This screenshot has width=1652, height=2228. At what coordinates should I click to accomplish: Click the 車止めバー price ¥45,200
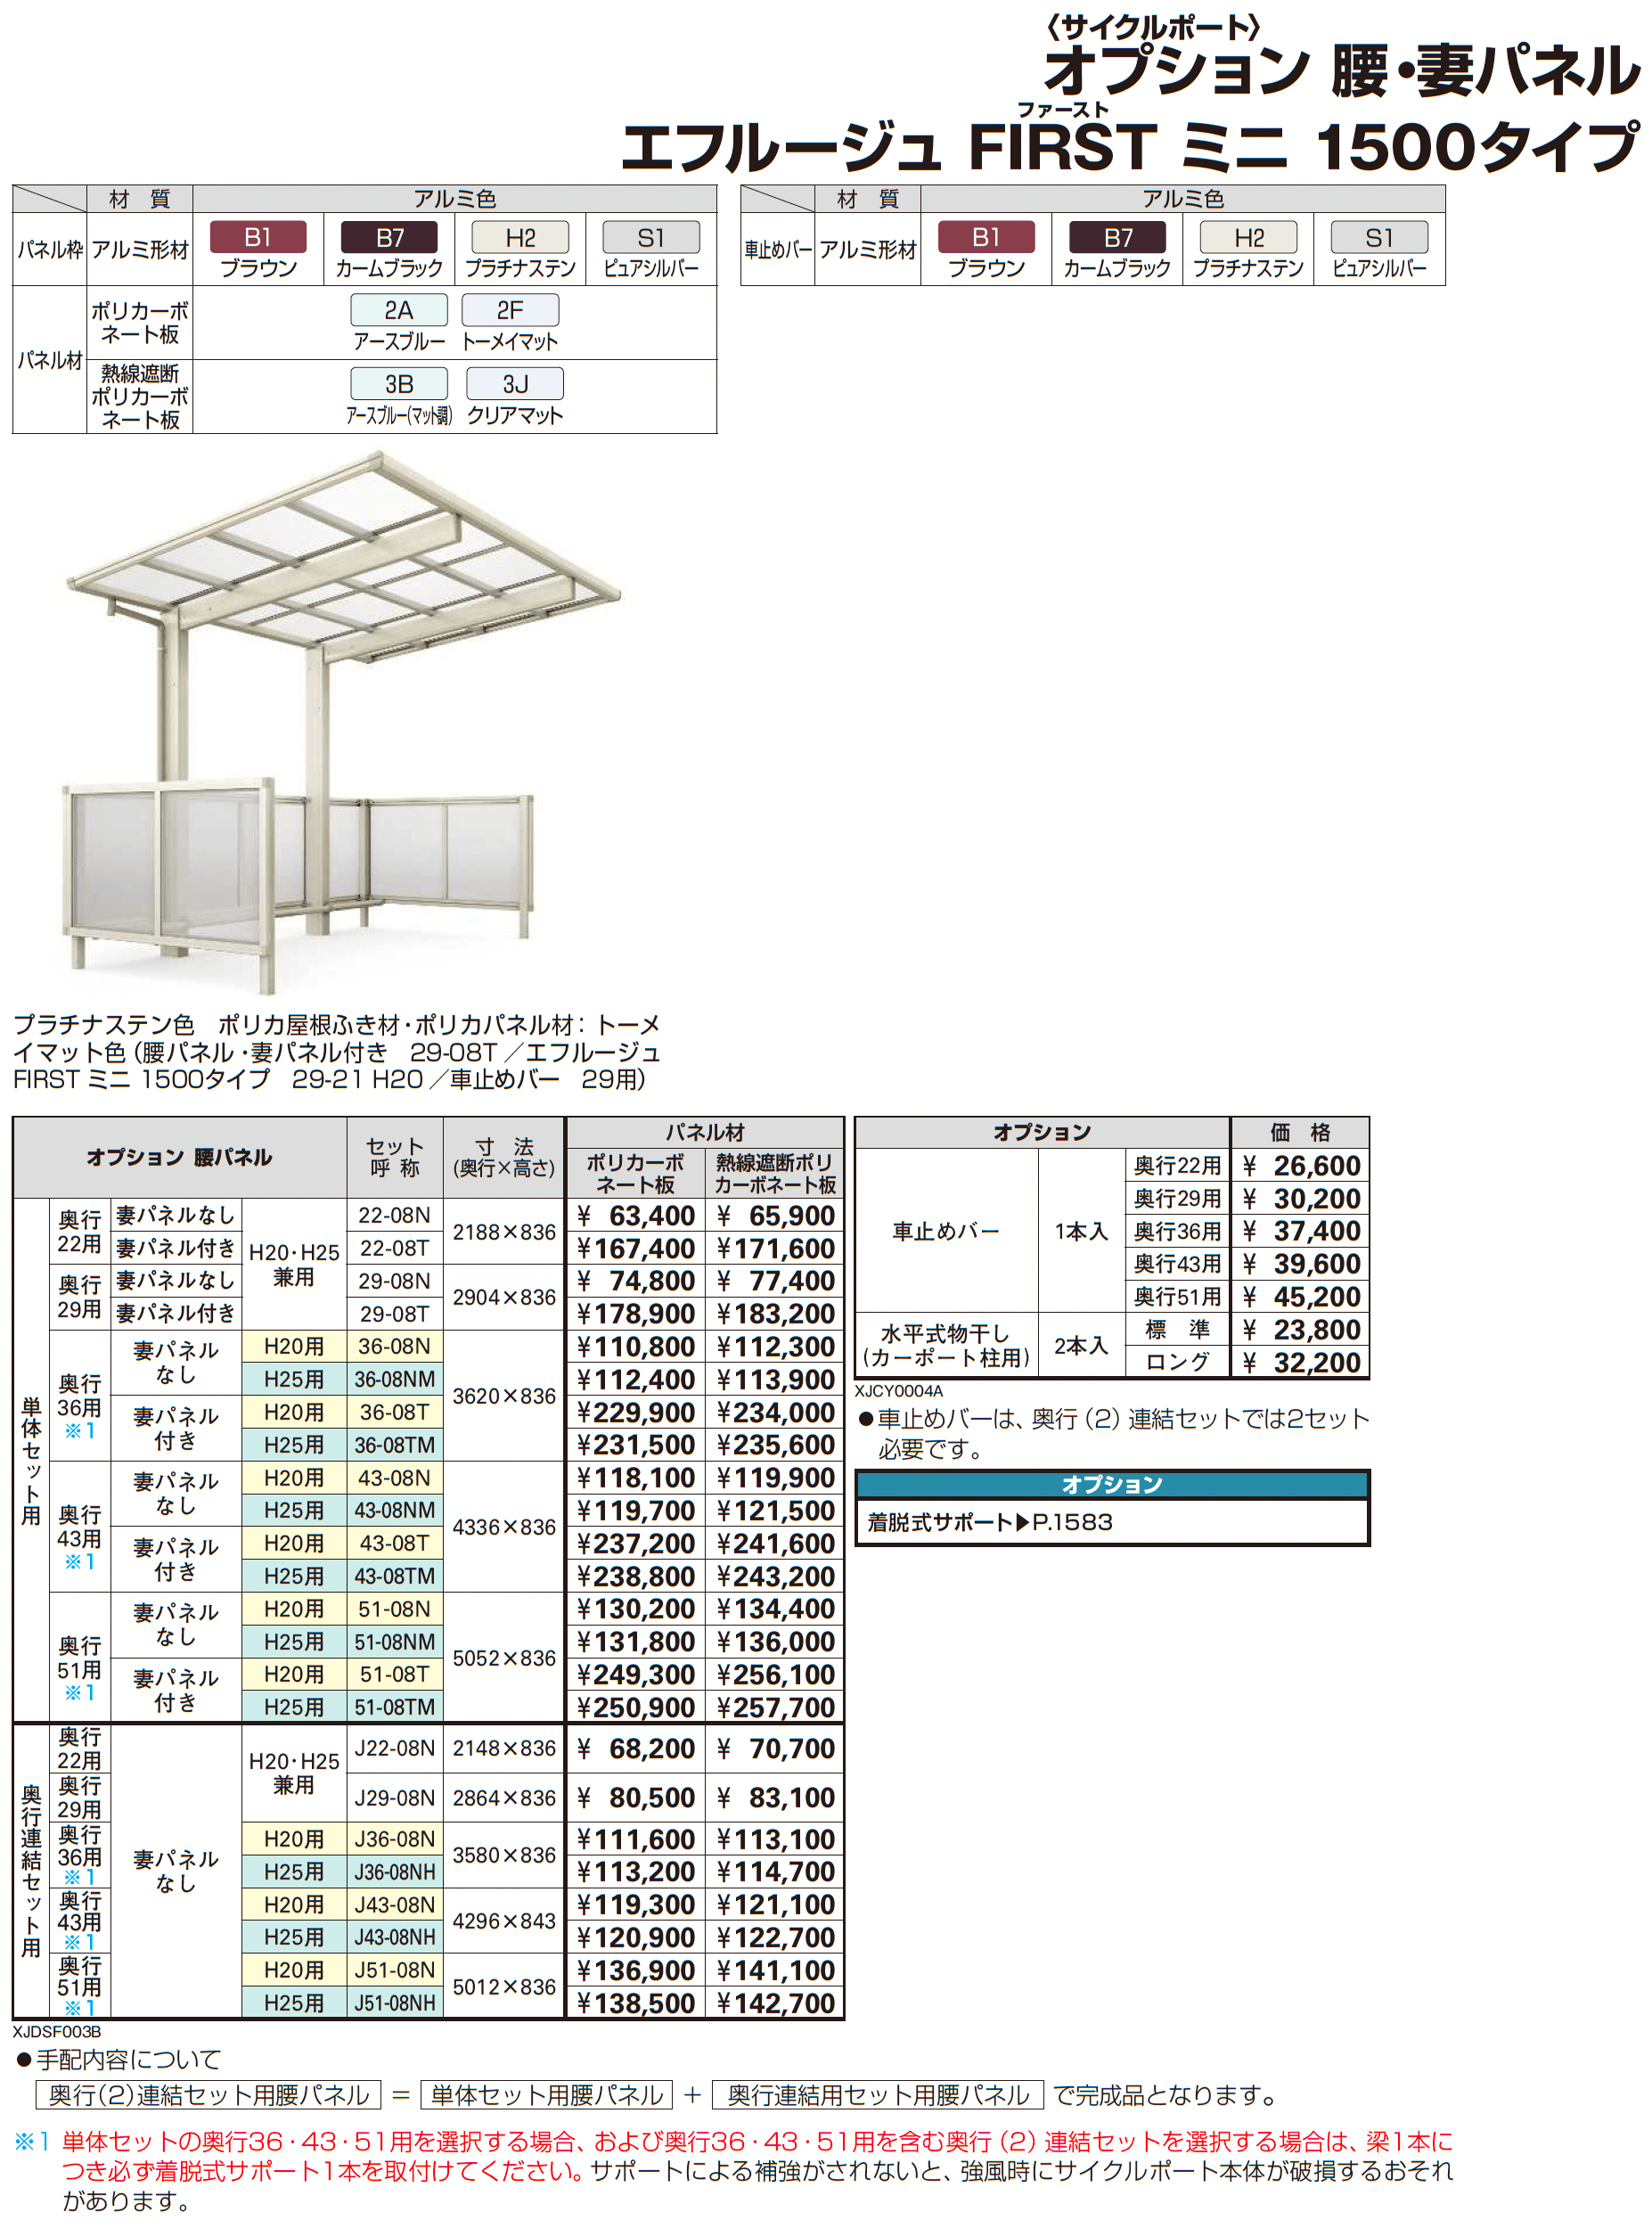pyautogui.click(x=1301, y=1297)
